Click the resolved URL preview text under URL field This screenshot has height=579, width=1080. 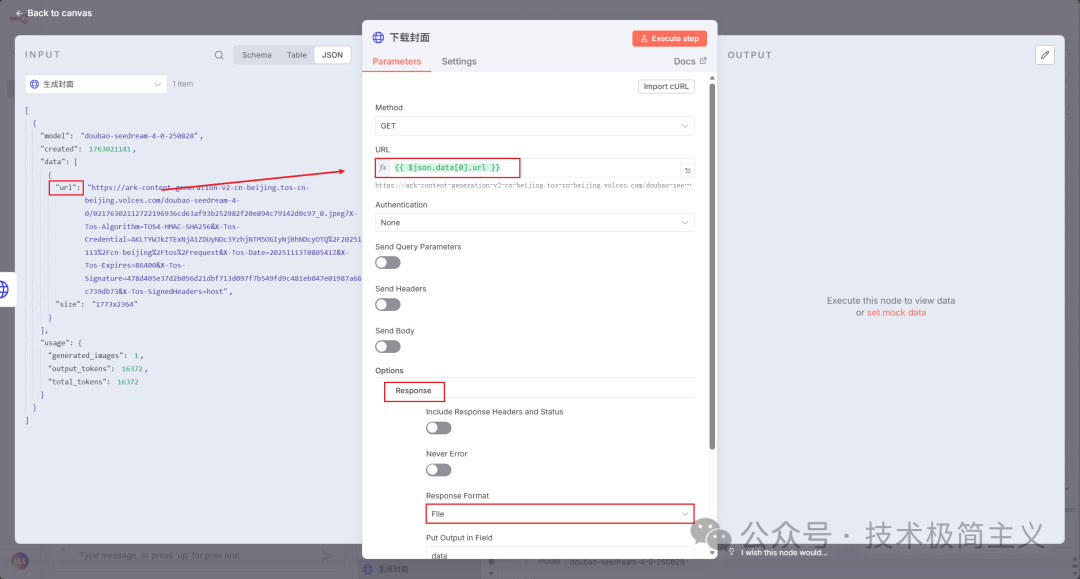pos(534,185)
